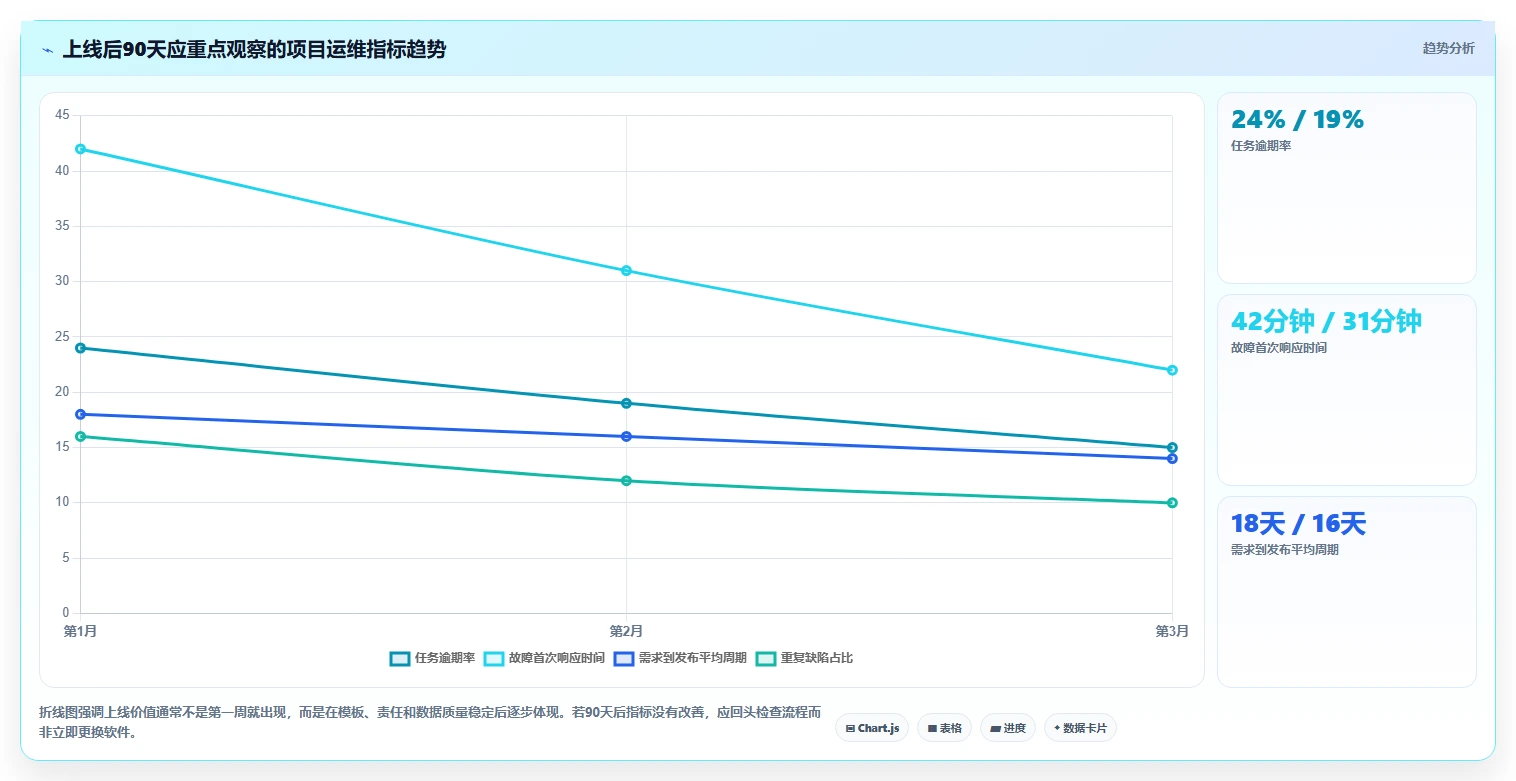Click the icon inside the 表格 chip

click(932, 729)
